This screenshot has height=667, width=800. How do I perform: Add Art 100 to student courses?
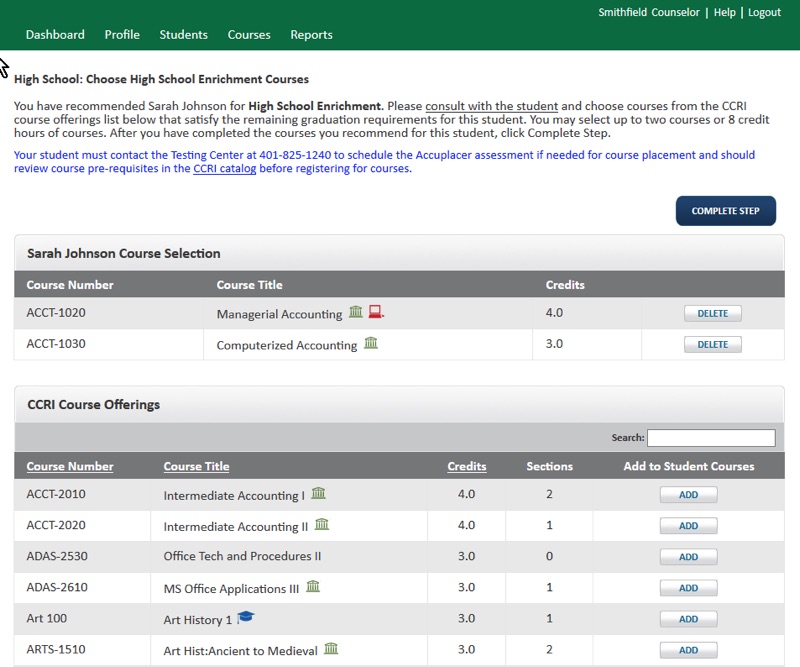(x=688, y=619)
